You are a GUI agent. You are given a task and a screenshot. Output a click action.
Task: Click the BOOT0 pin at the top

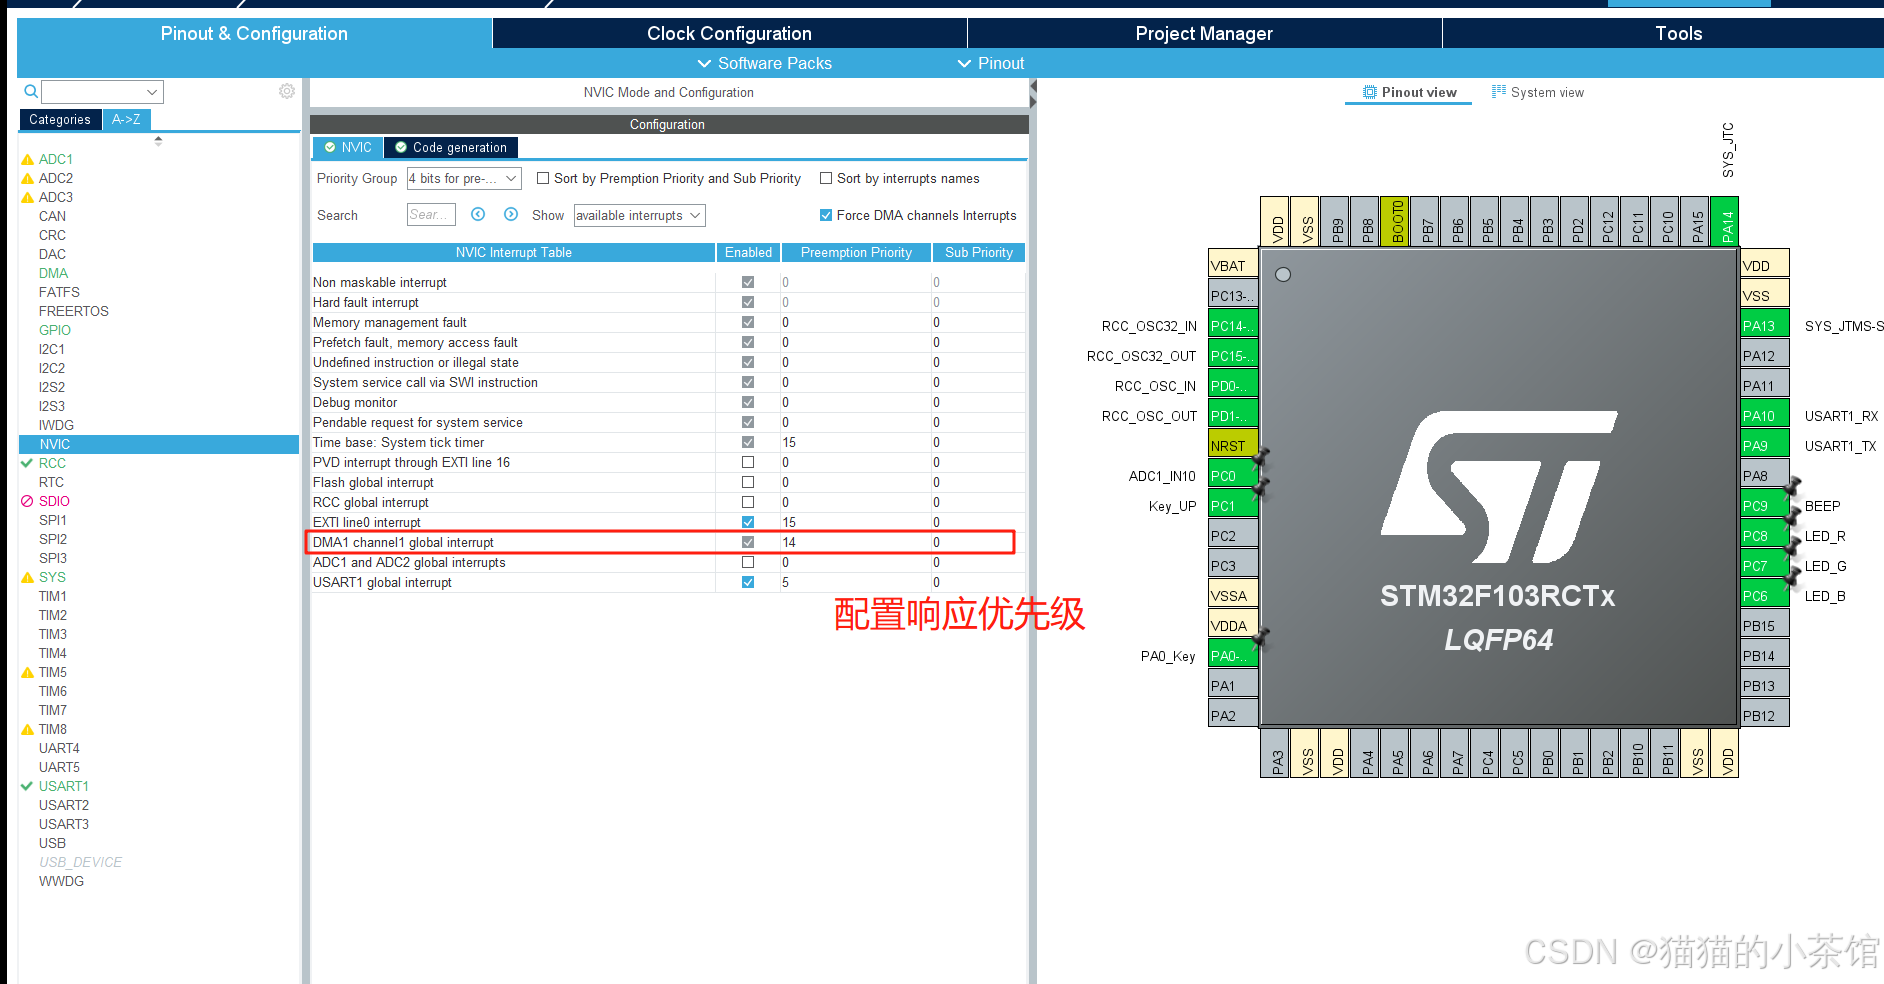(1396, 221)
